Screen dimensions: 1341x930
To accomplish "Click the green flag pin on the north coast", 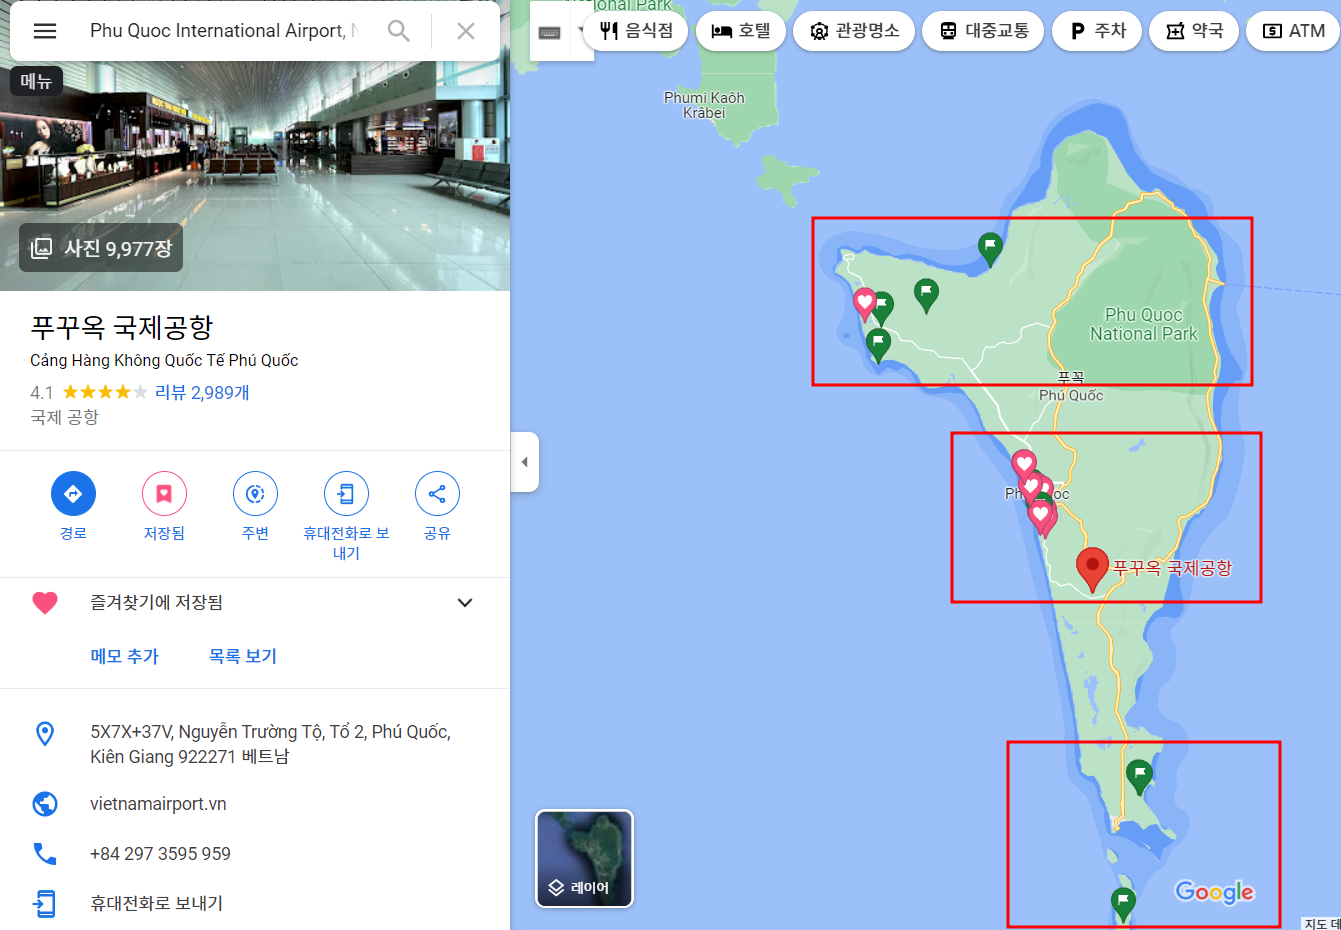I will [x=990, y=249].
